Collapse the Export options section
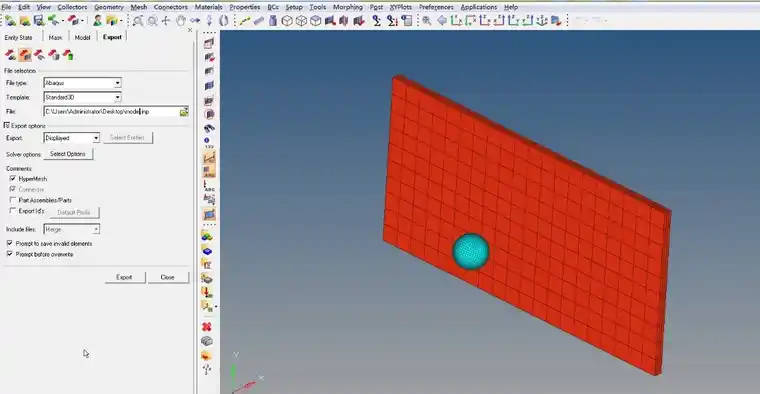 (x=7, y=126)
